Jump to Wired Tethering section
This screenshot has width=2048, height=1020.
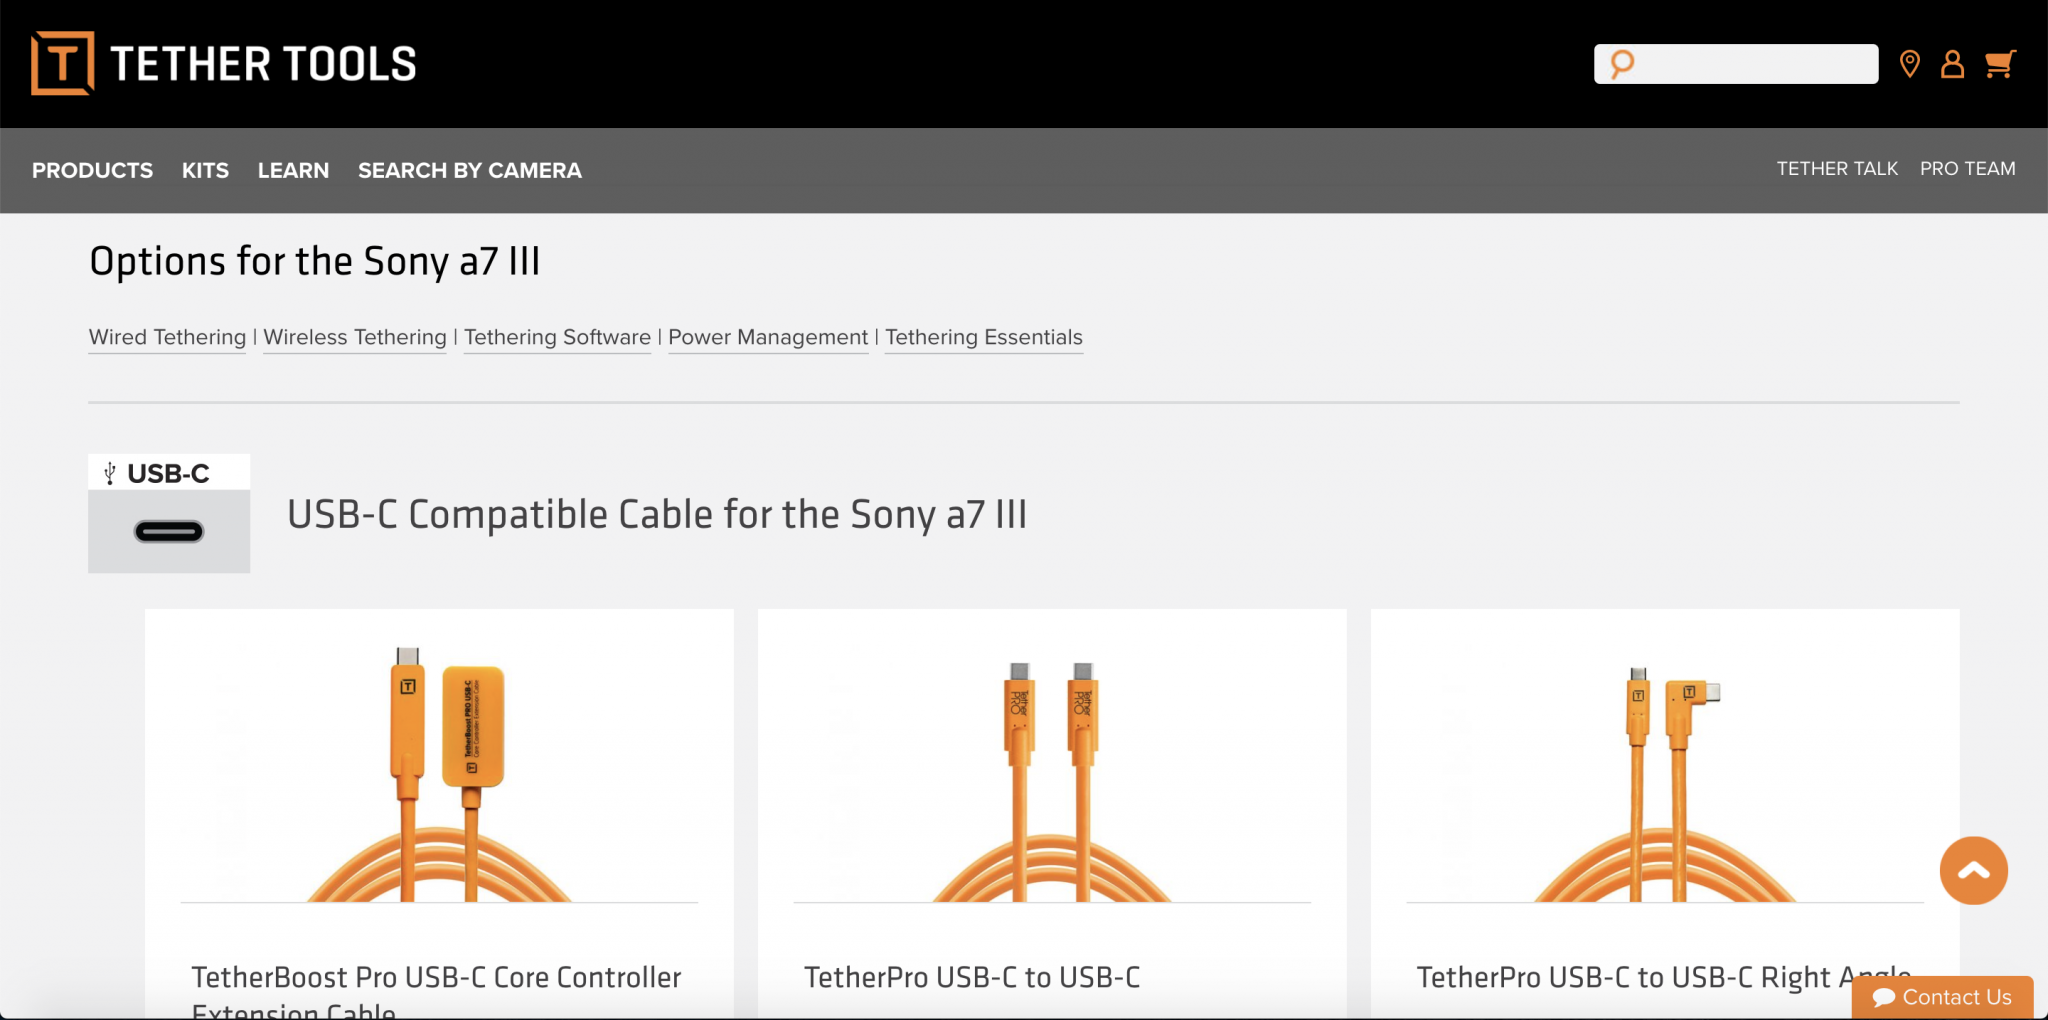167,337
